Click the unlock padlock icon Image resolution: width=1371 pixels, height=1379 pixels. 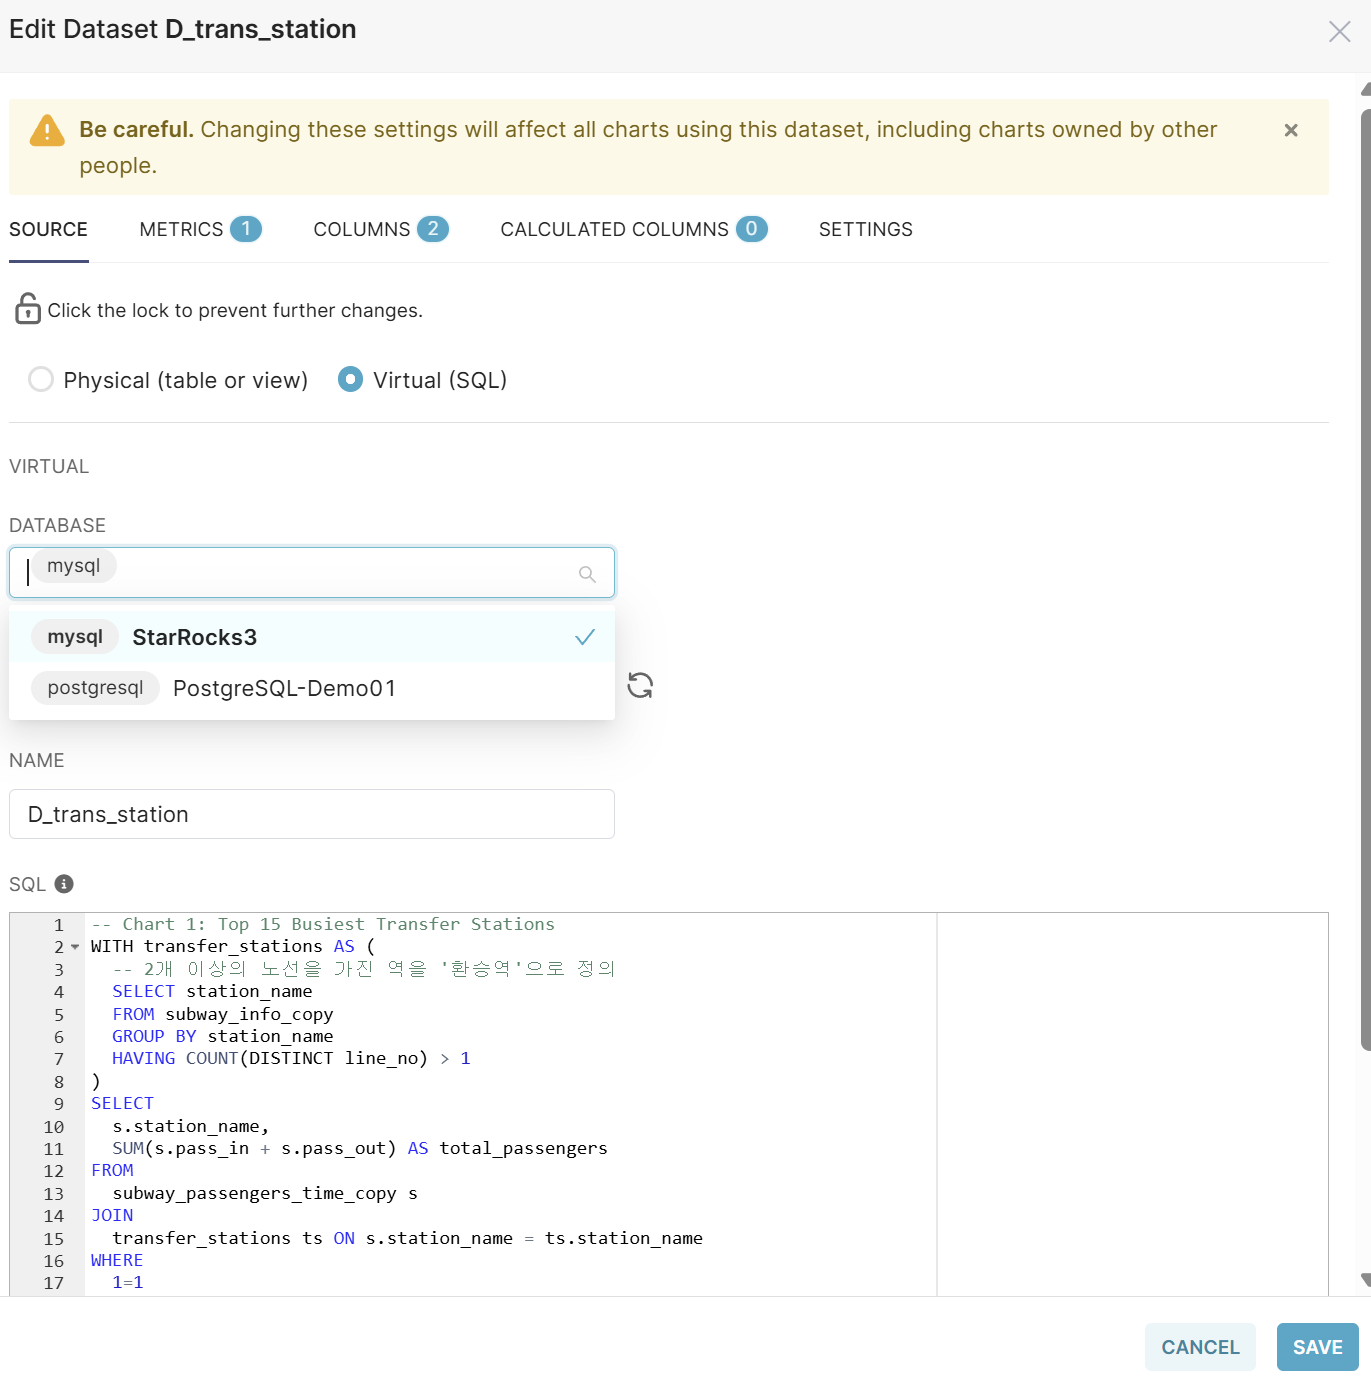tap(27, 309)
